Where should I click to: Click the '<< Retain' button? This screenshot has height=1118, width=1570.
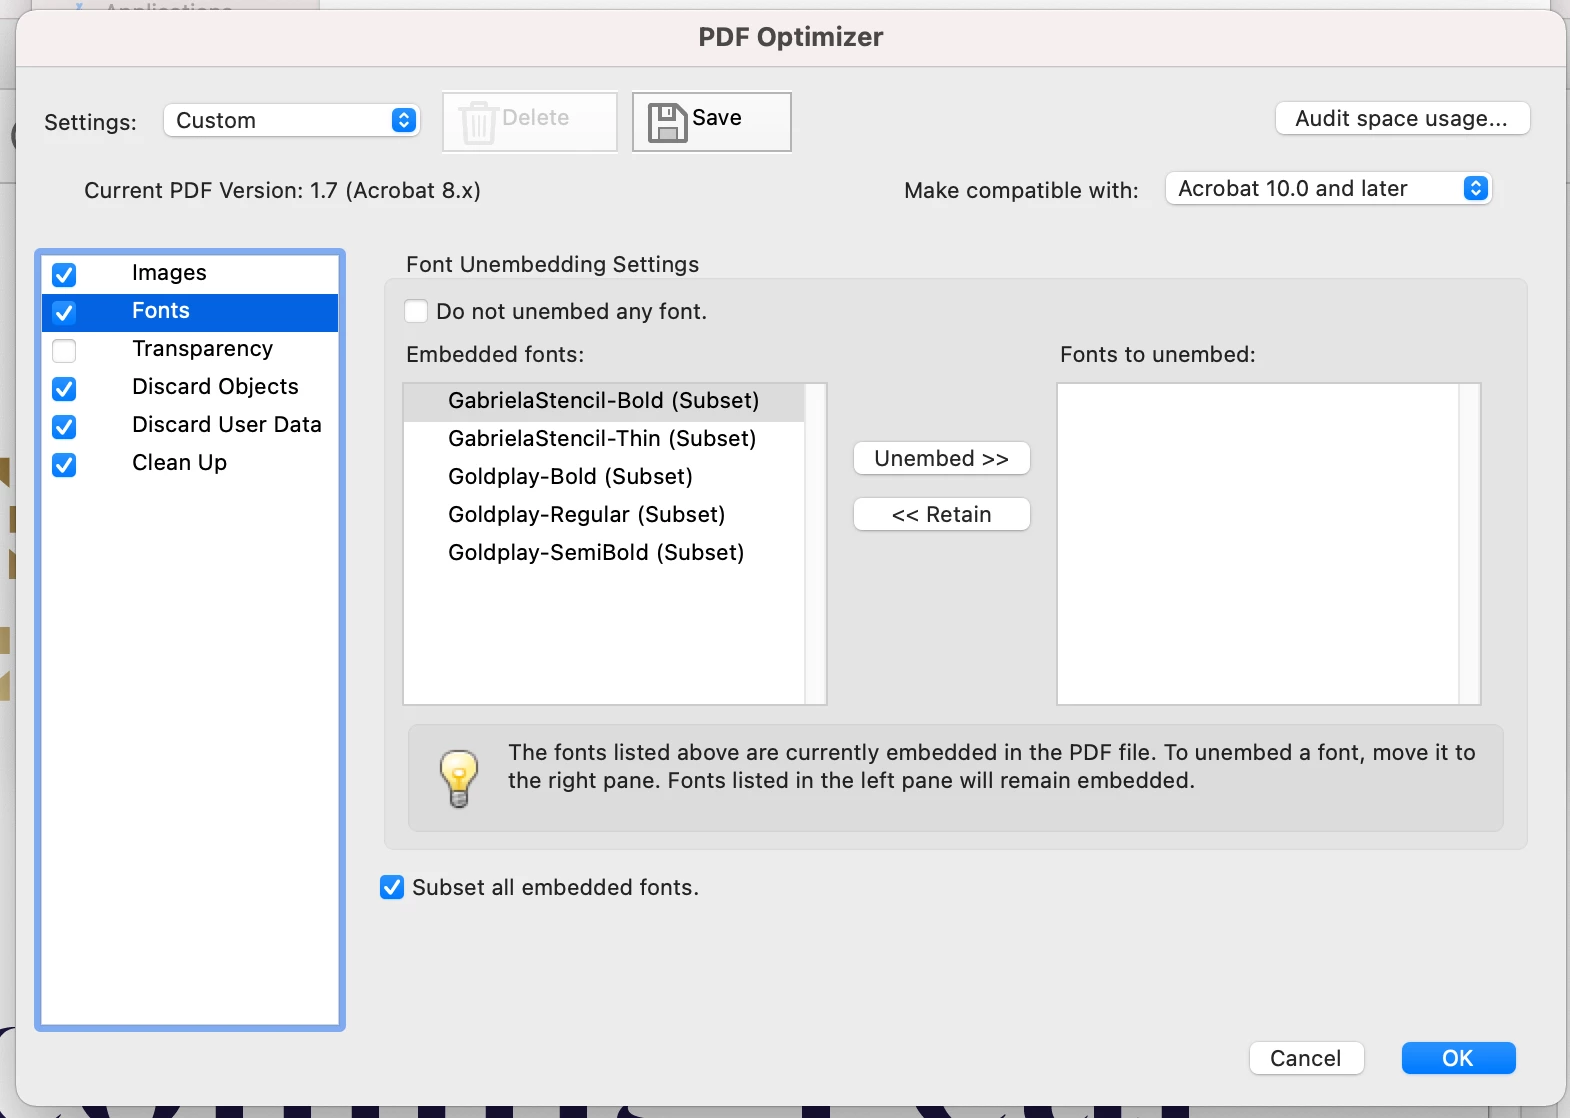(x=942, y=514)
